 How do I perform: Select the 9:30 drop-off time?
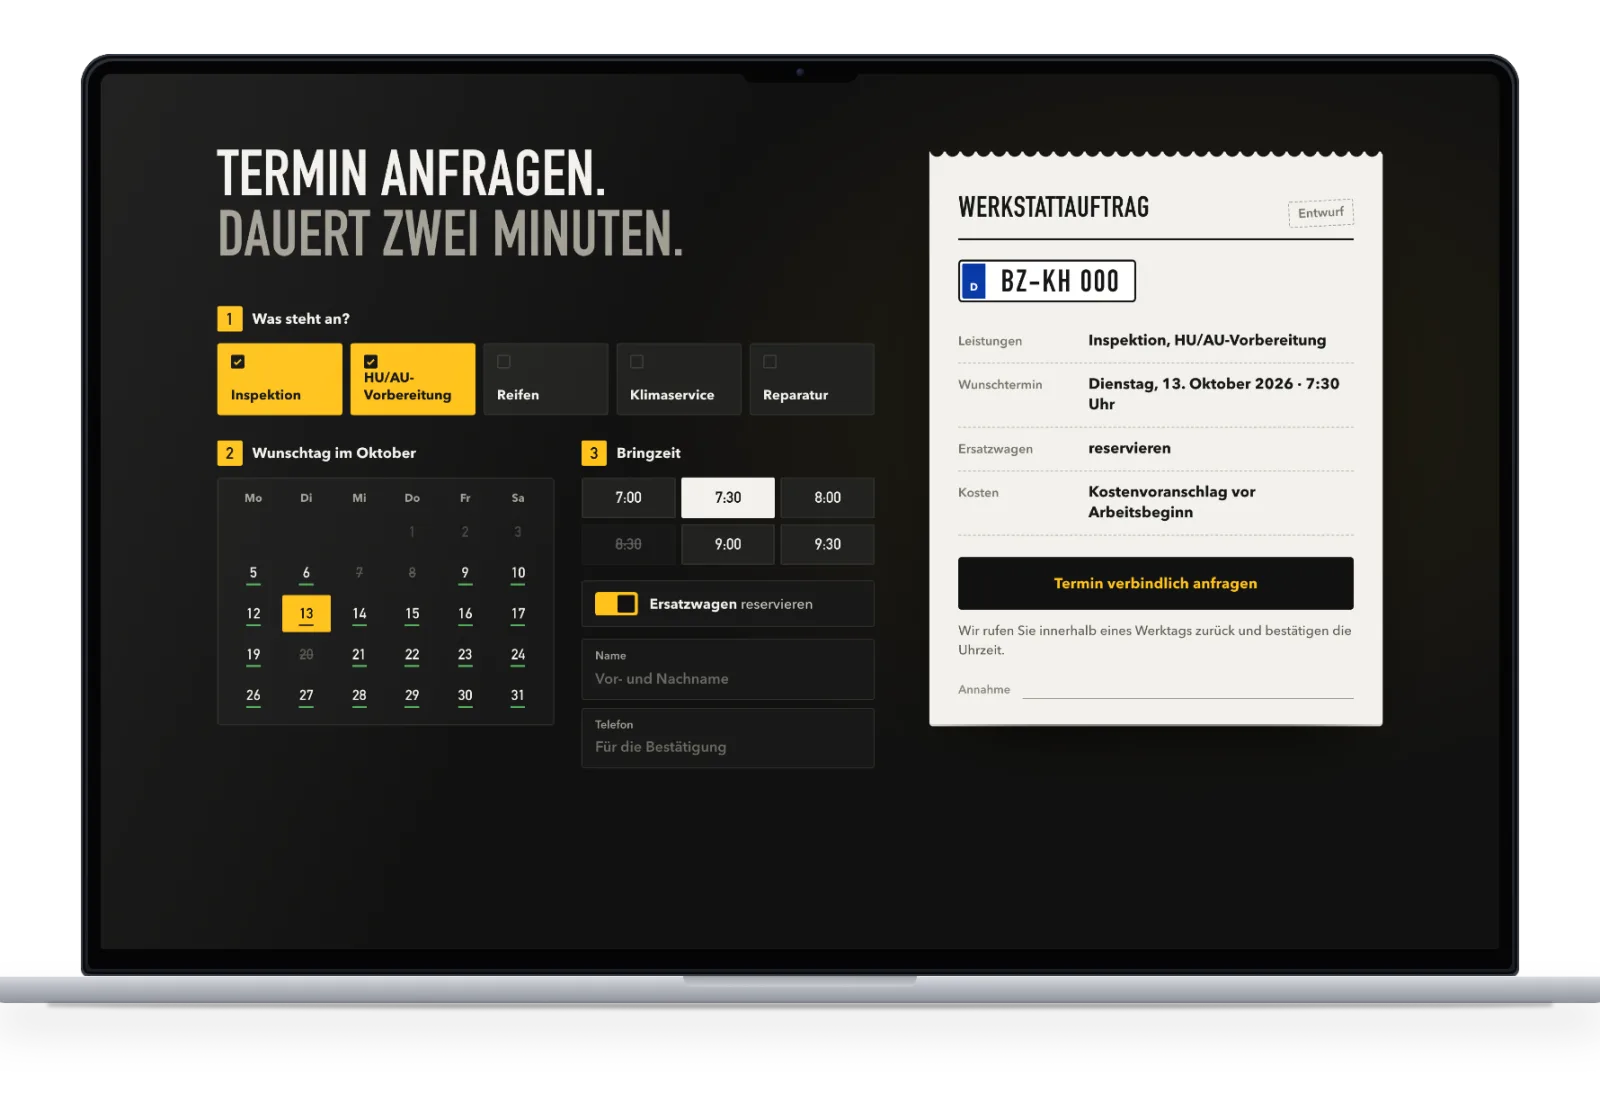click(x=827, y=544)
